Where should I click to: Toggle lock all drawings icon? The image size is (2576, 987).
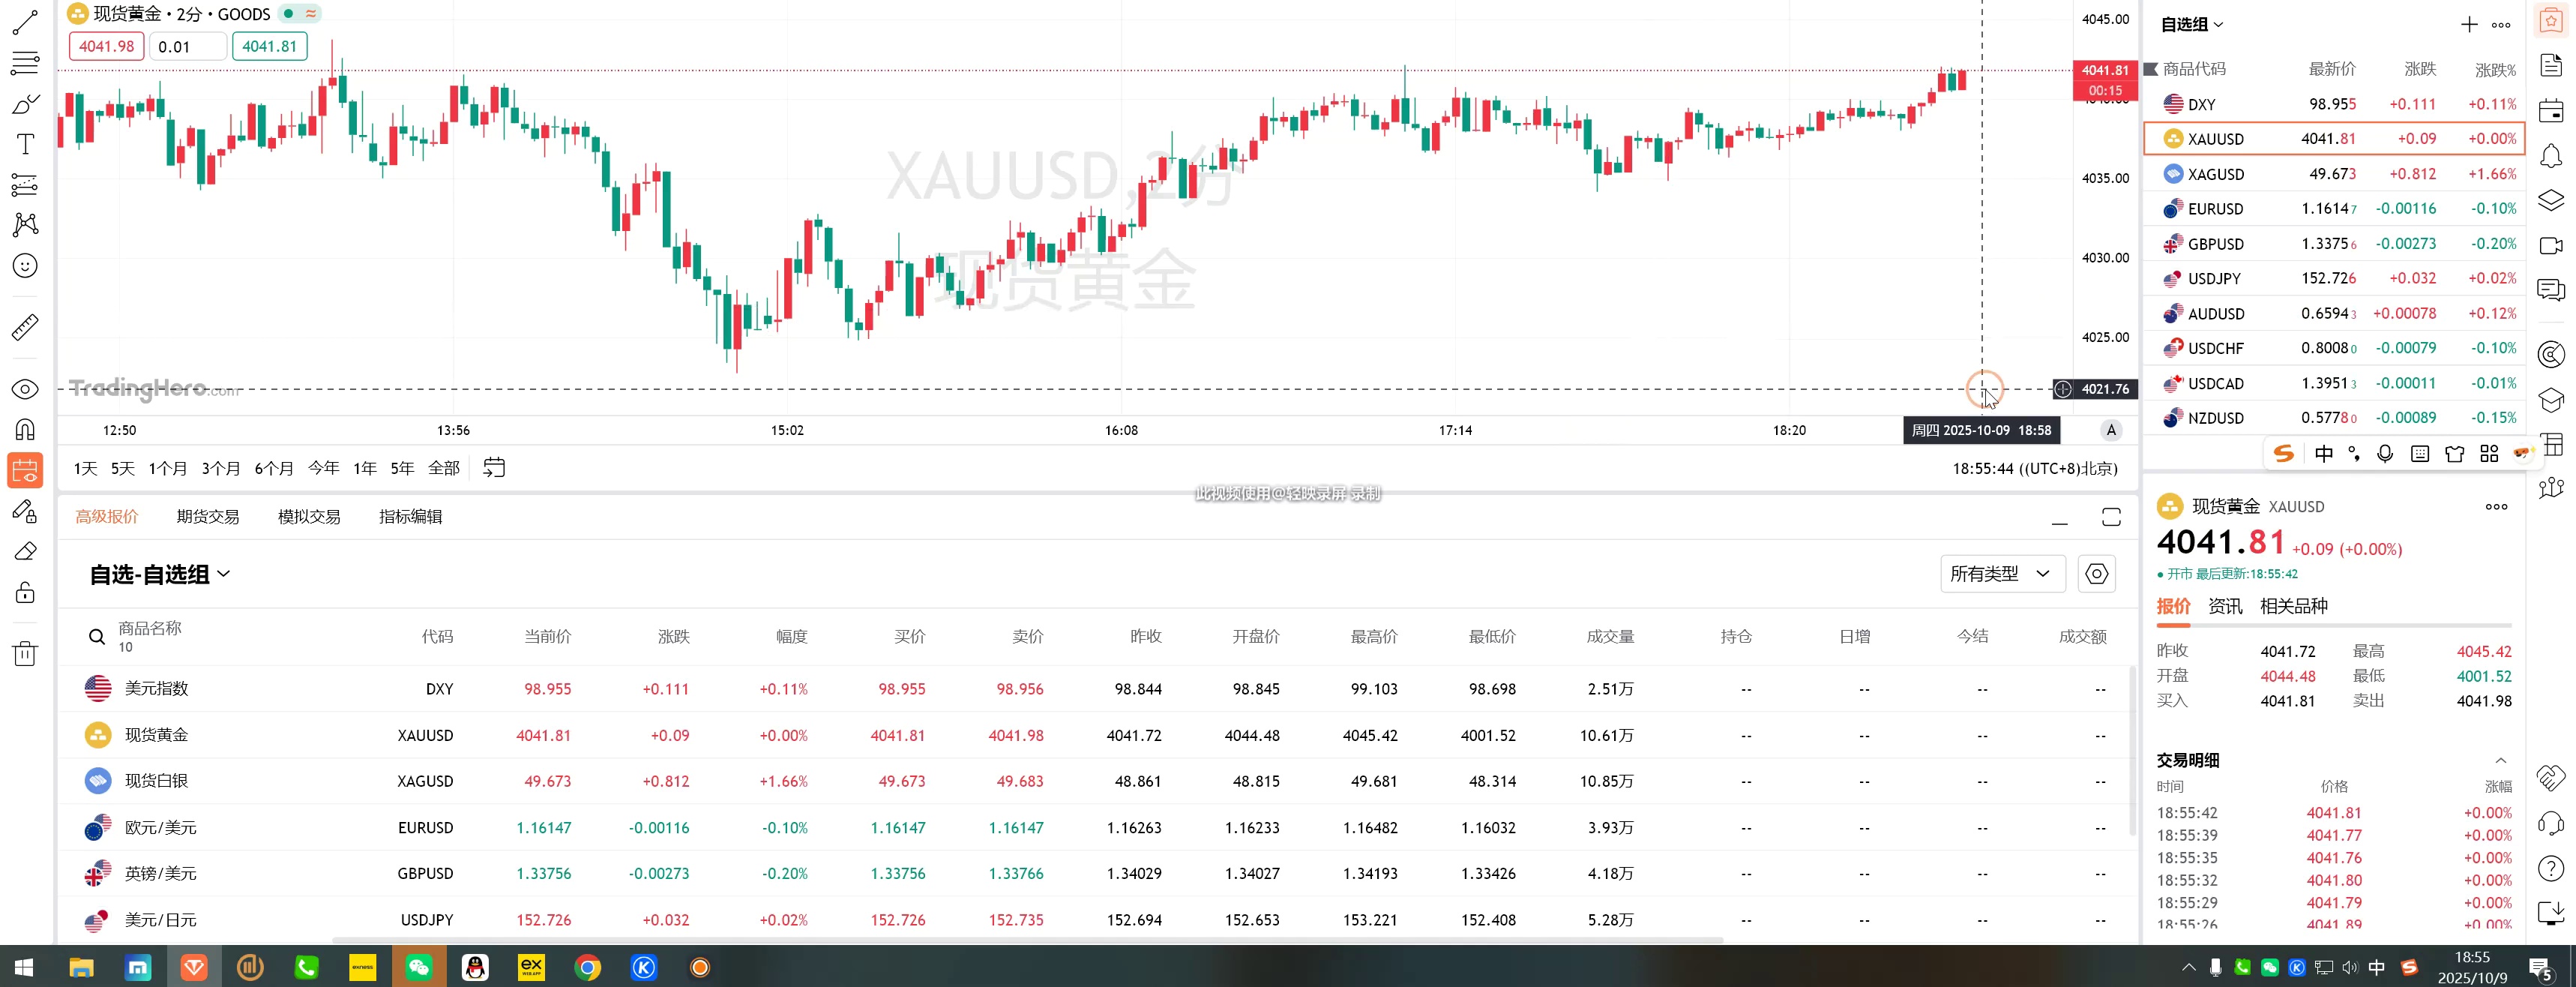pyautogui.click(x=25, y=592)
